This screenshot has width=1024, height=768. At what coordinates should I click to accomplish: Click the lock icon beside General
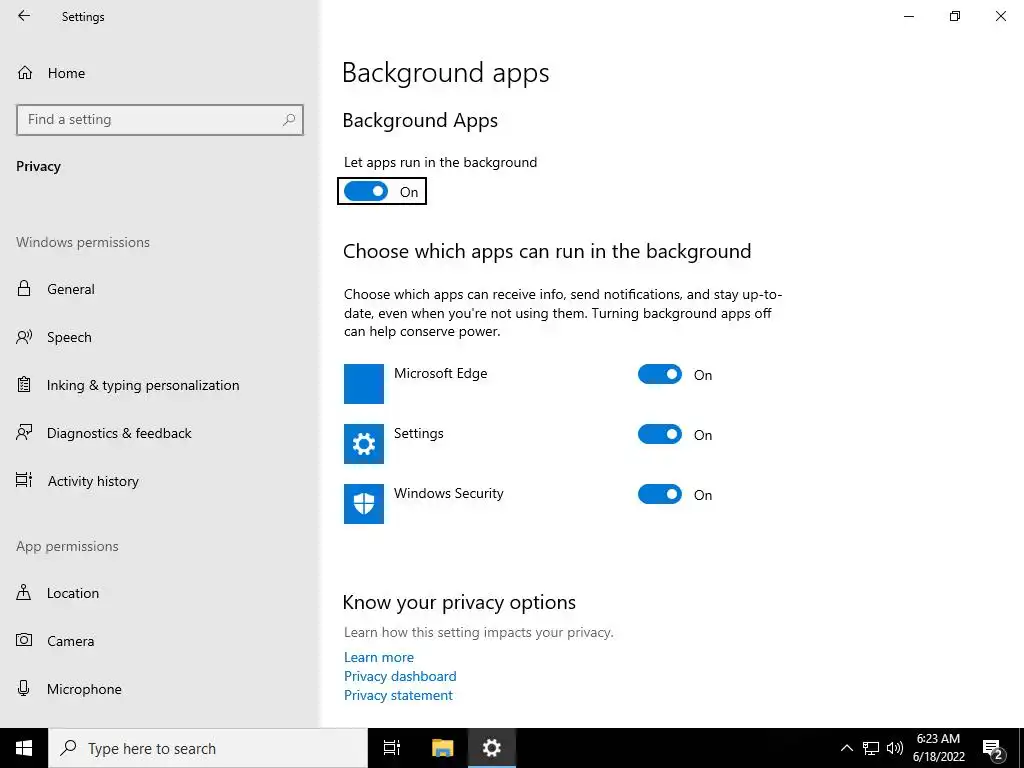point(24,289)
